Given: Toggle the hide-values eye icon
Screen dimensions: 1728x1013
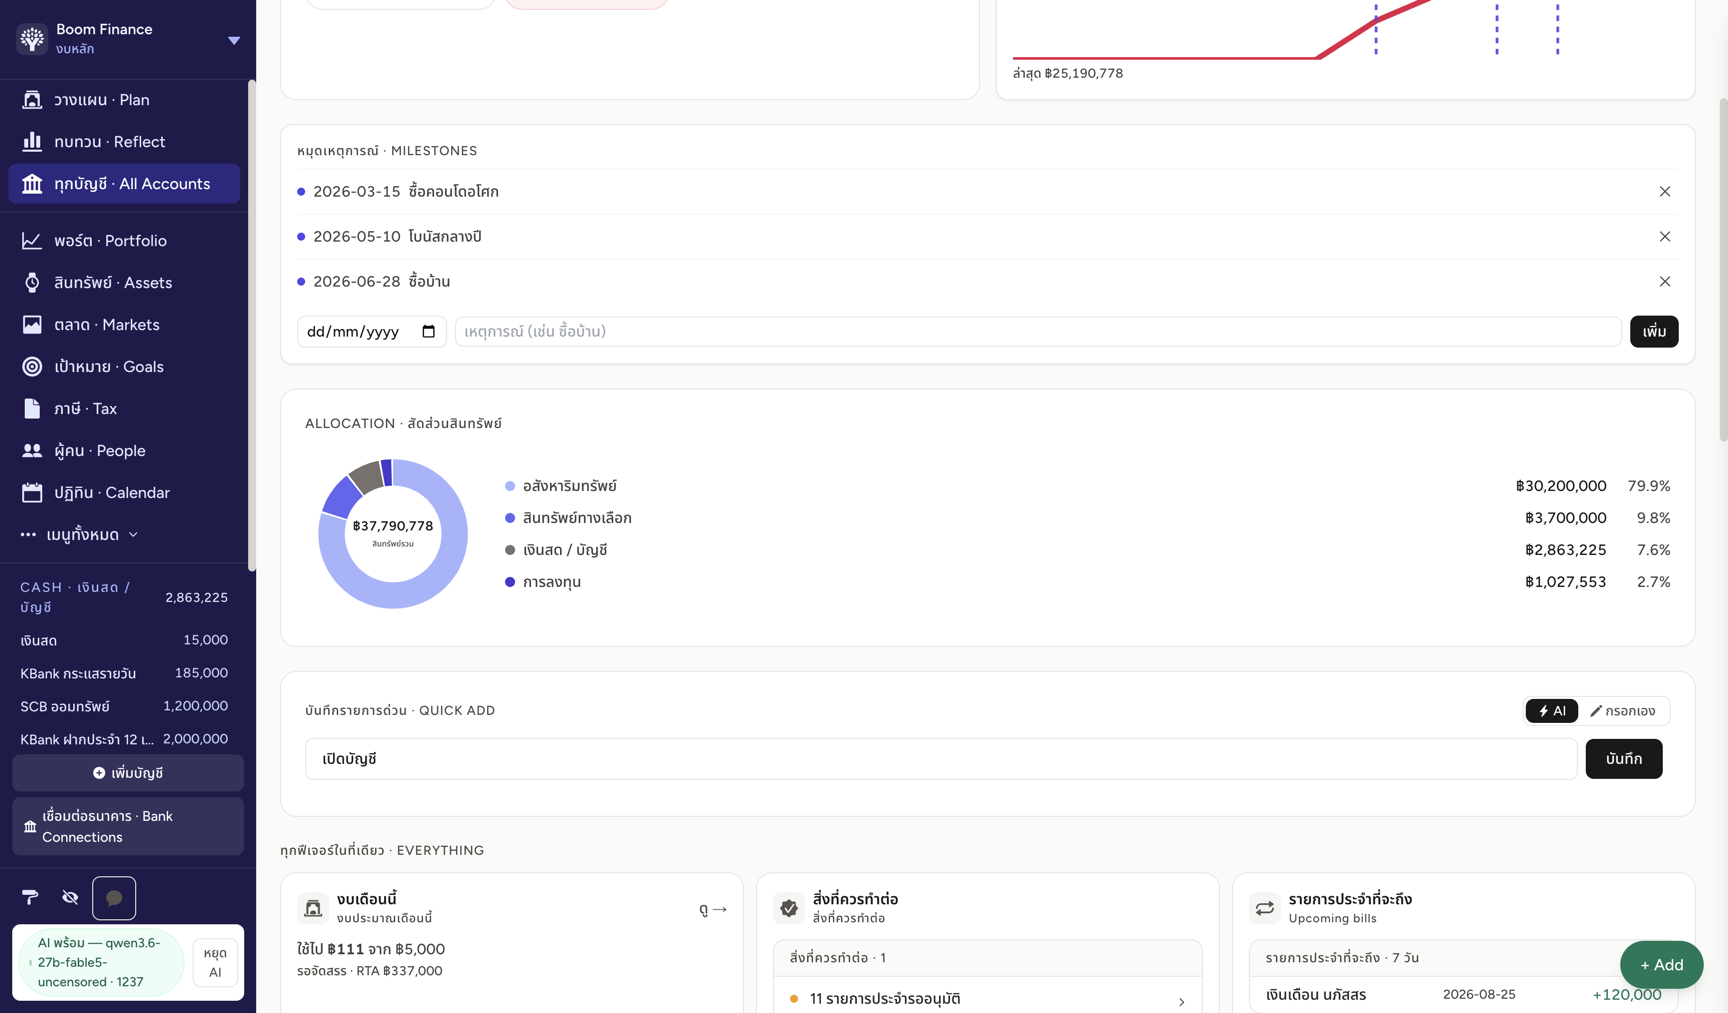Looking at the screenshot, I should tap(70, 898).
